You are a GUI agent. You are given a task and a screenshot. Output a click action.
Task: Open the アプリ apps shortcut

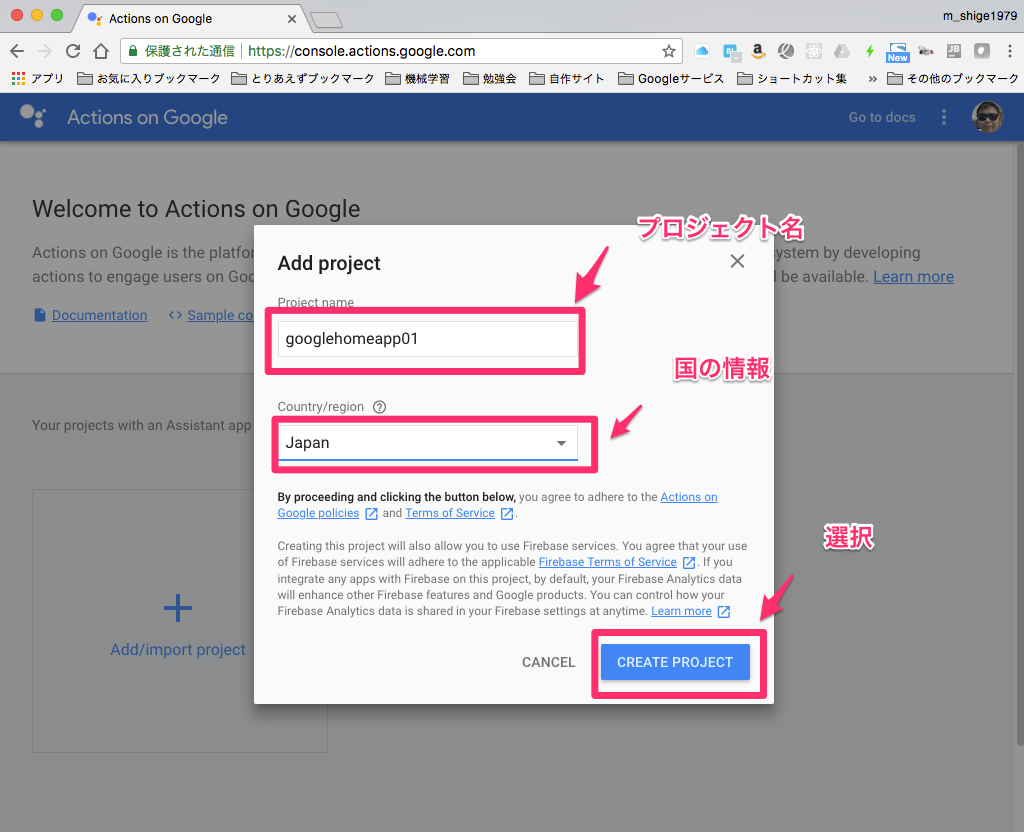[37, 78]
